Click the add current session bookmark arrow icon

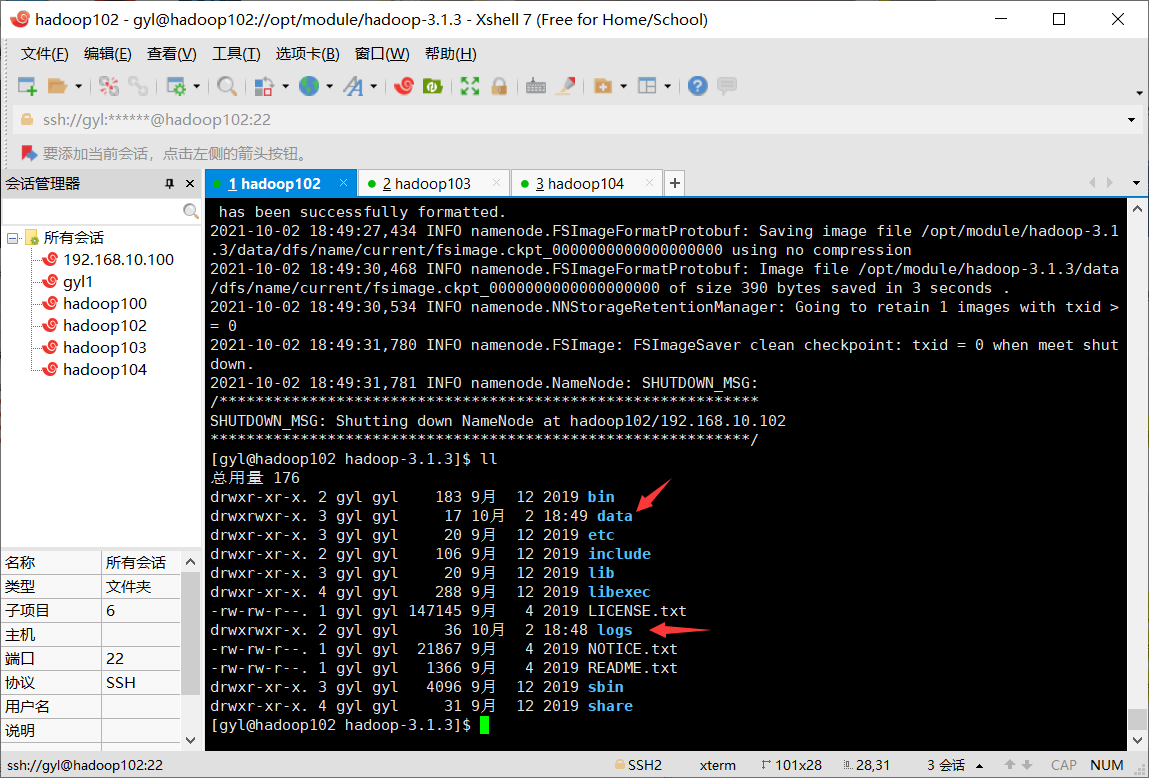pyautogui.click(x=29, y=153)
